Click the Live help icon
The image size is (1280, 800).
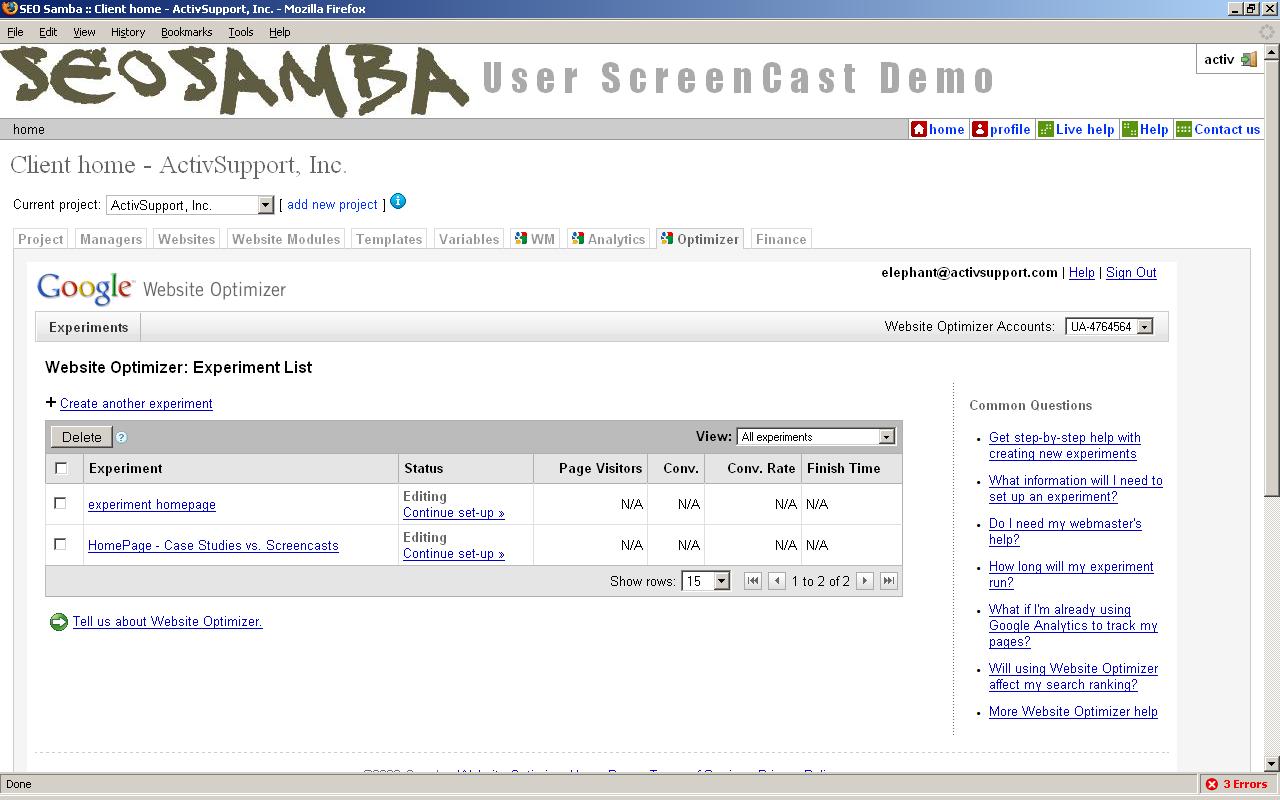tap(1045, 129)
